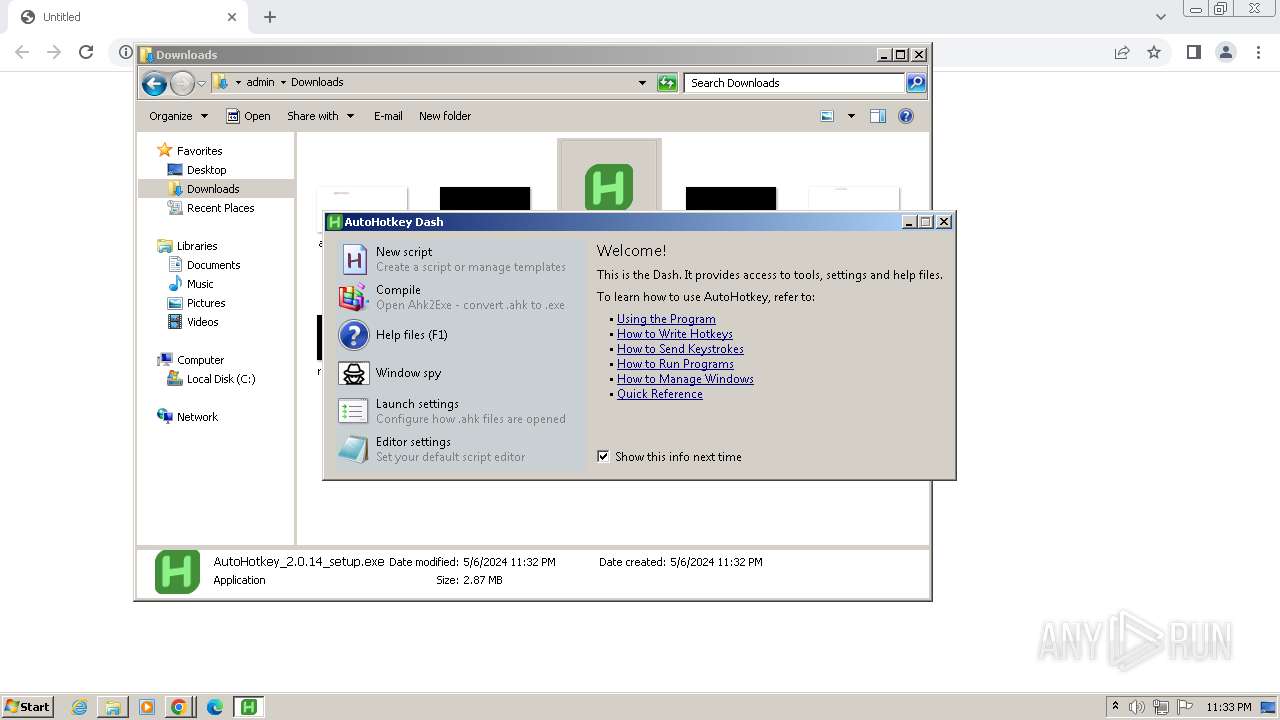
Task: Select Music library
Action: coord(200,284)
